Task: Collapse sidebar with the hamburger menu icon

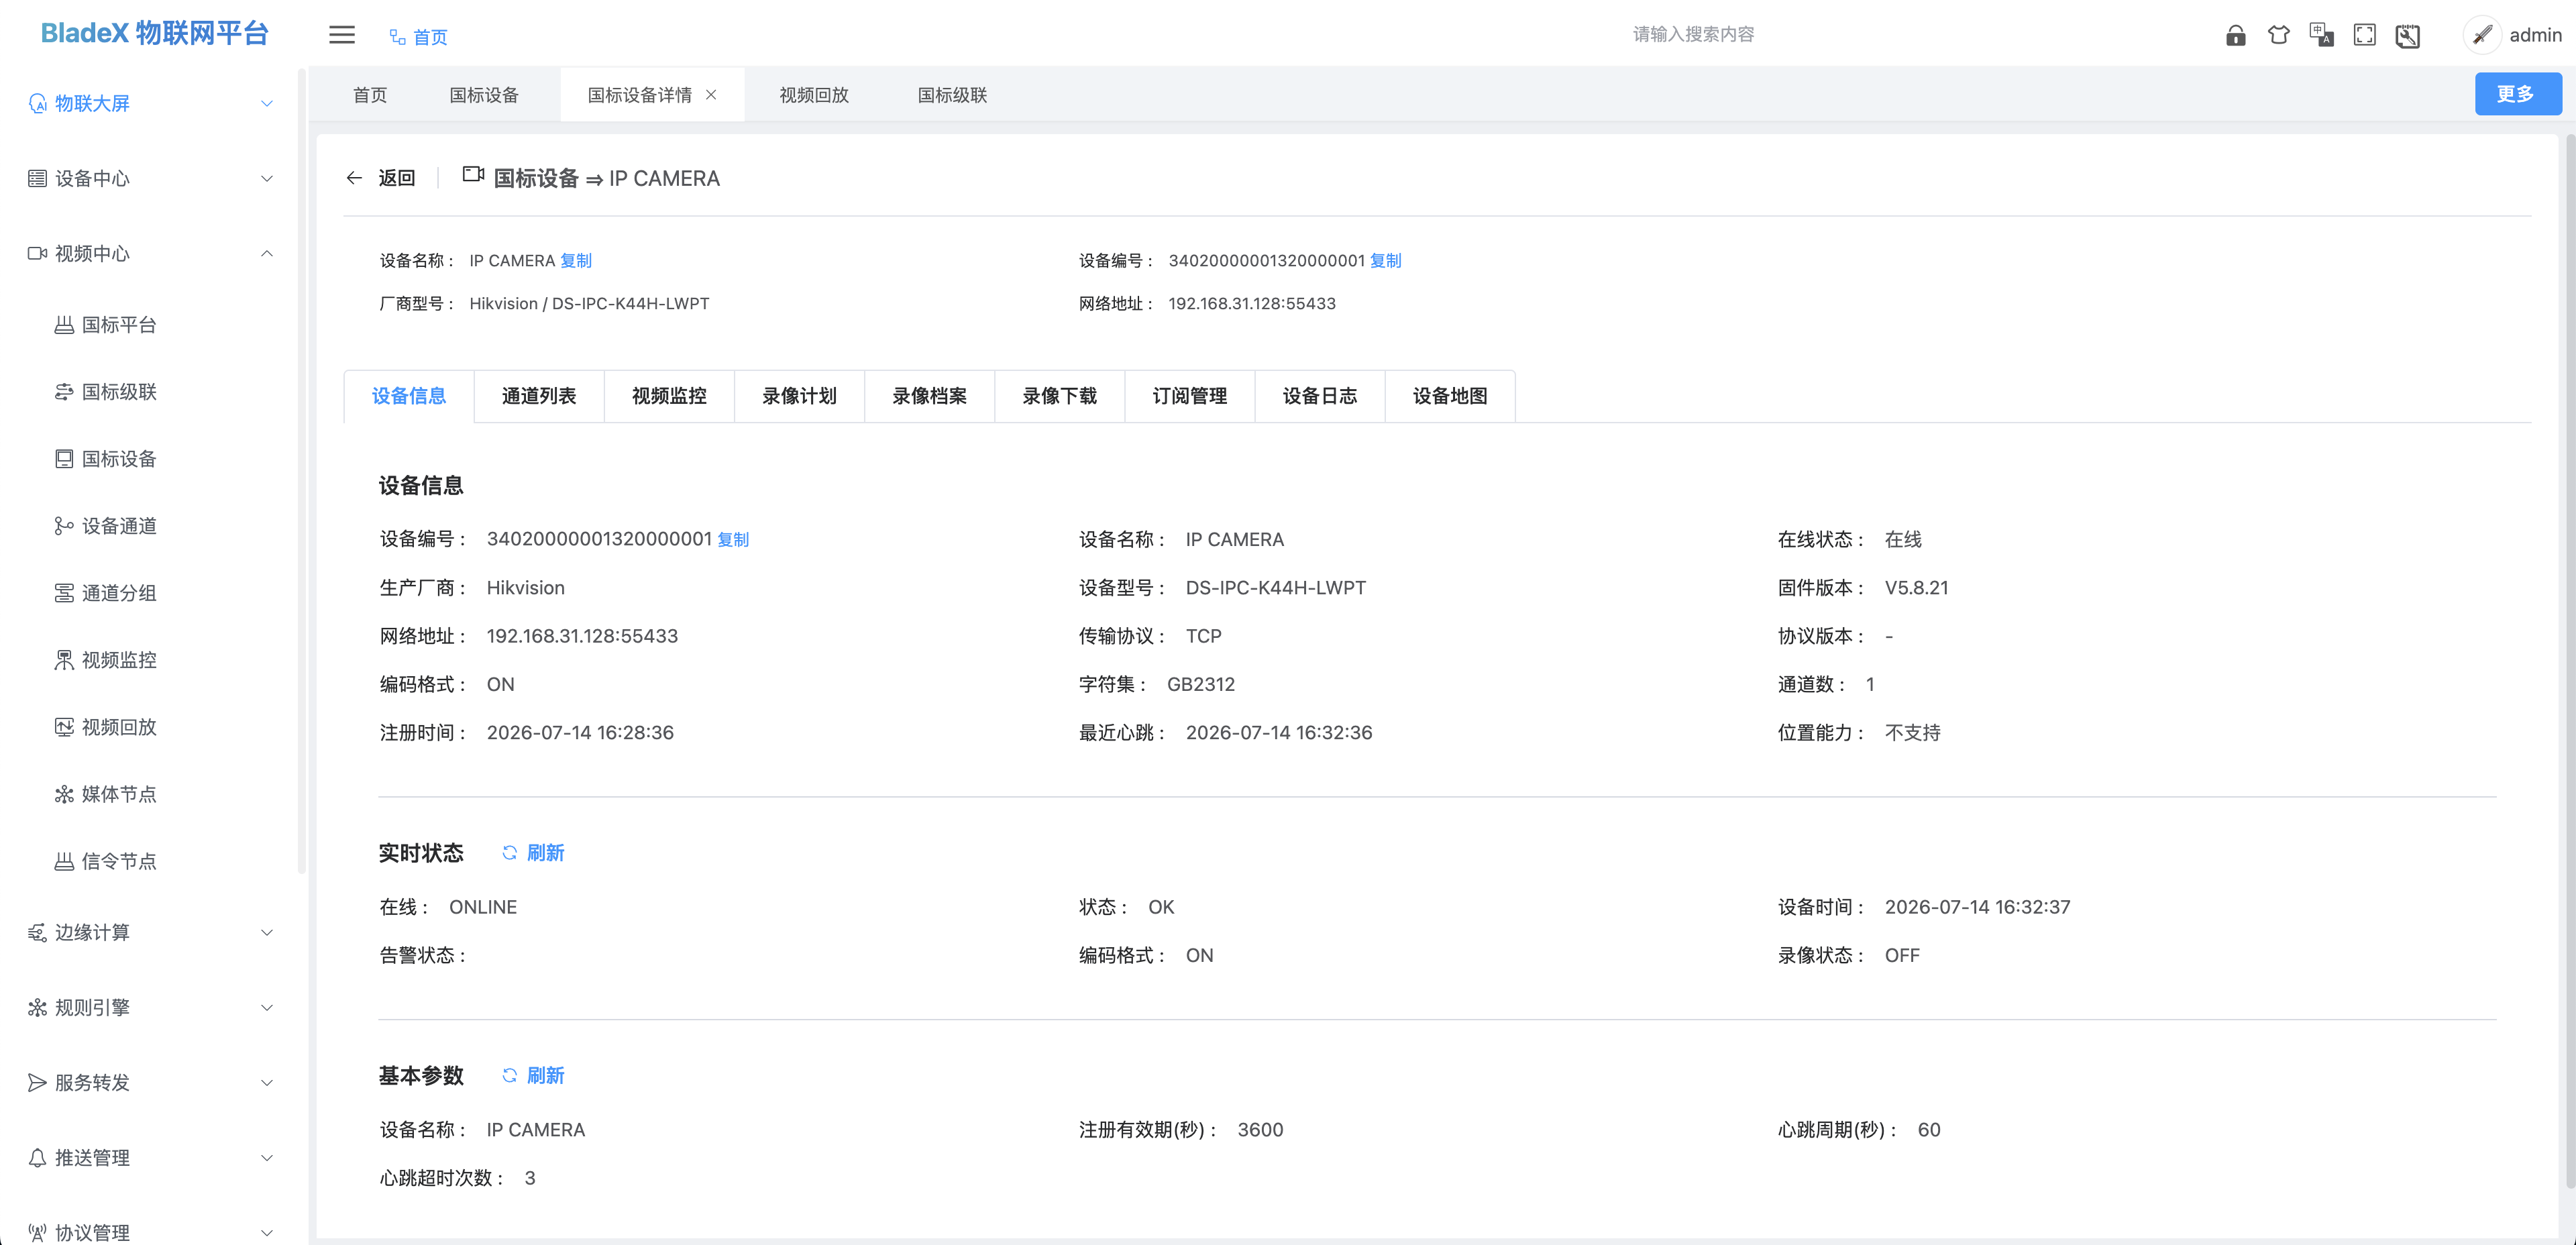Action: click(x=342, y=35)
